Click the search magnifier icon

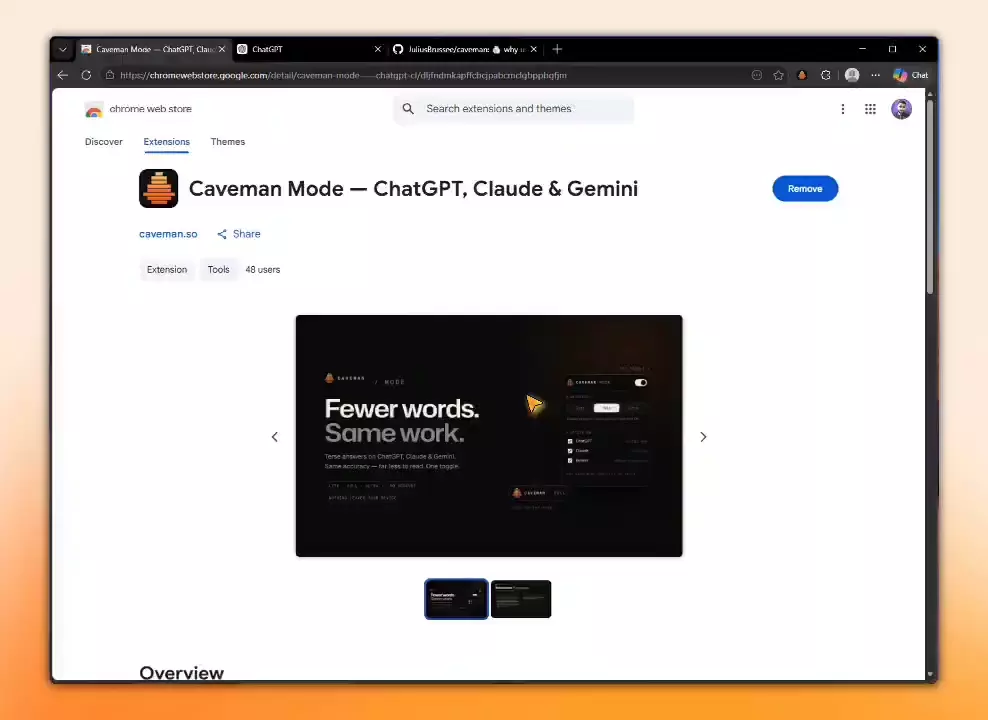coord(408,108)
